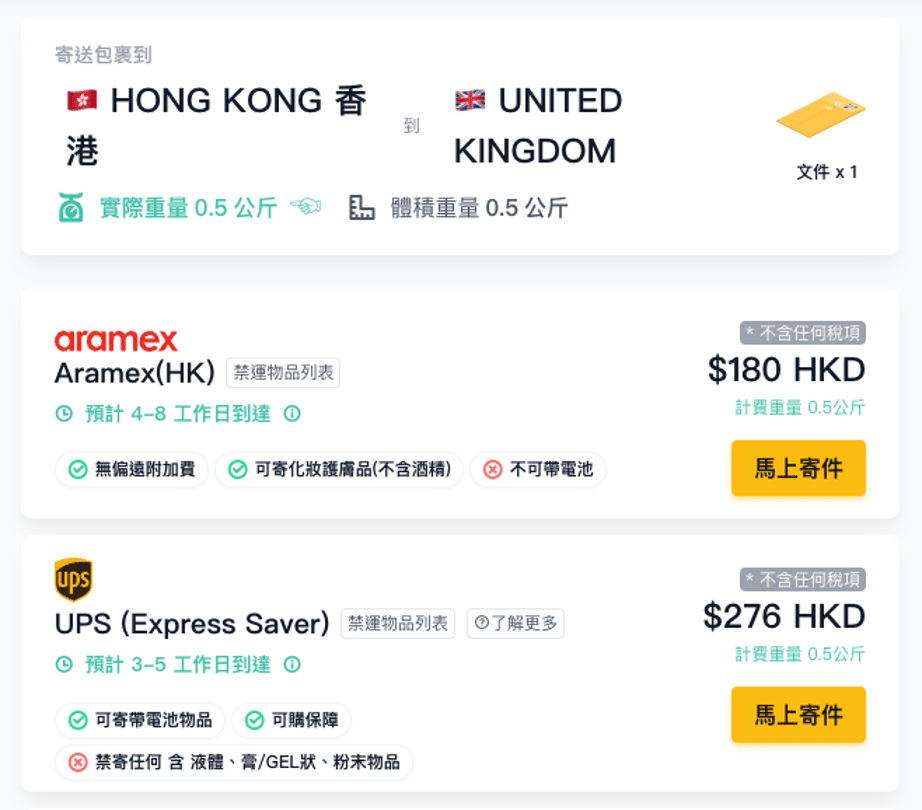Click the United Kingdom flag icon
The width and height of the screenshot is (922, 810).
(470, 100)
